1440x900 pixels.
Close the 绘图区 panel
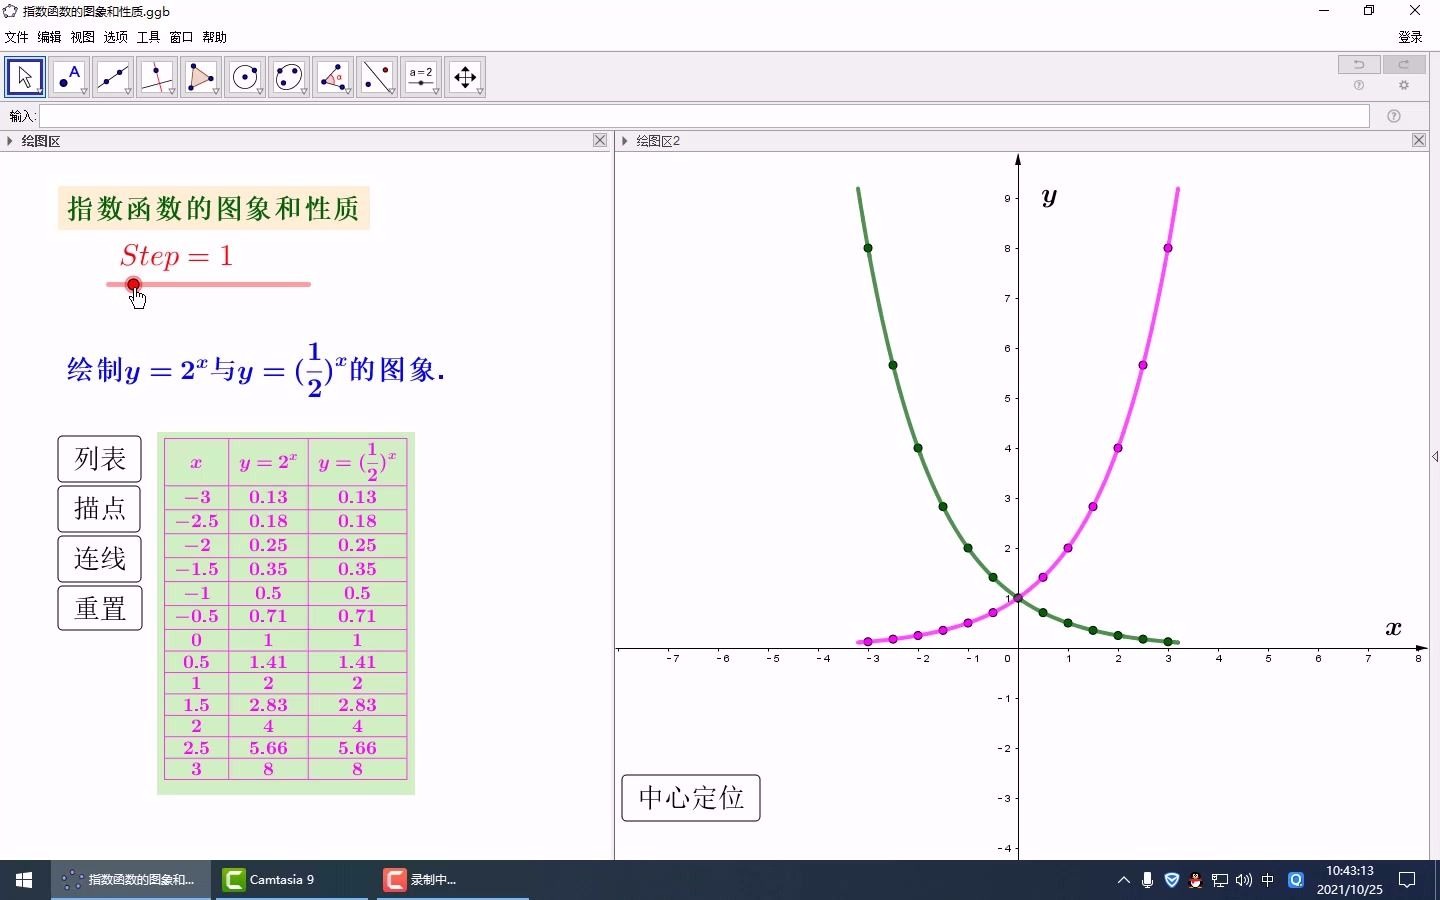click(600, 140)
